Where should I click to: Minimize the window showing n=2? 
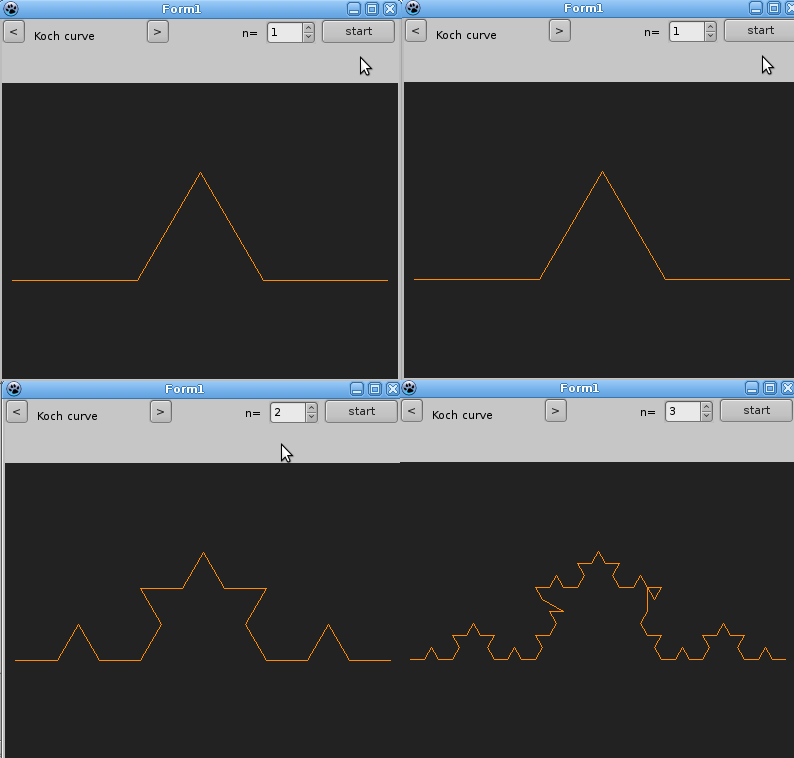357,389
